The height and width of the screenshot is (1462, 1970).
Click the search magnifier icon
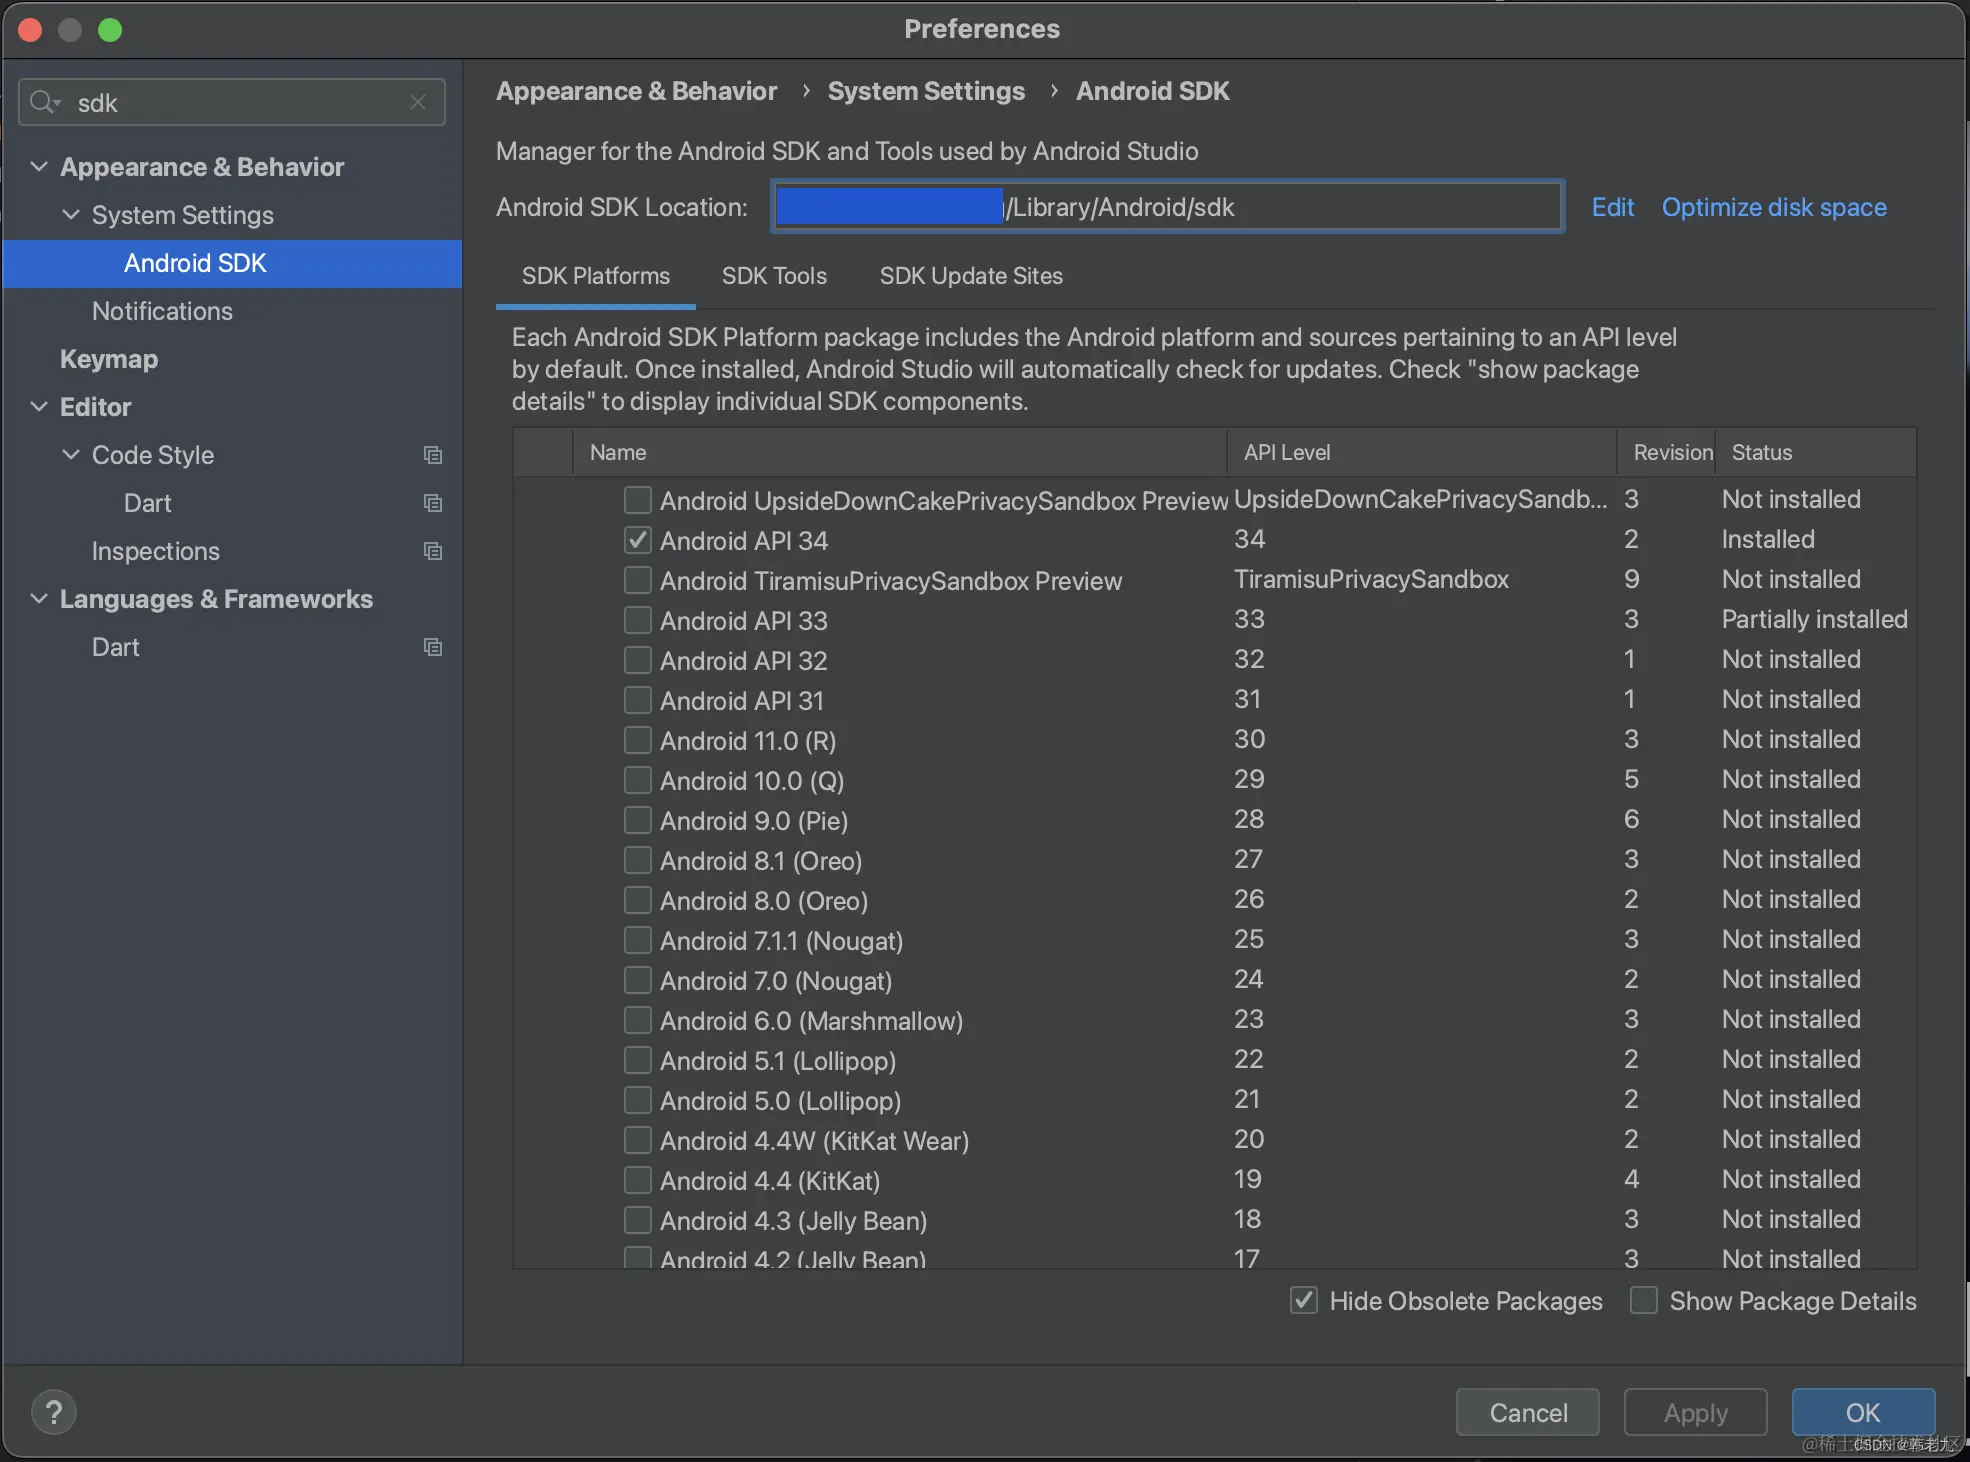44,103
